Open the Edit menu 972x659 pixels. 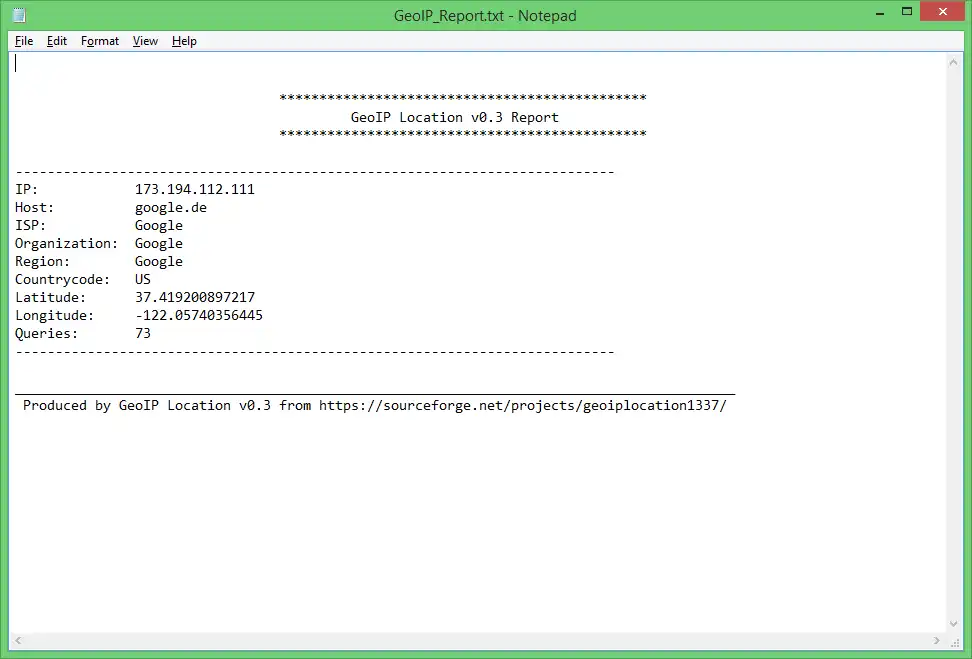pos(56,41)
